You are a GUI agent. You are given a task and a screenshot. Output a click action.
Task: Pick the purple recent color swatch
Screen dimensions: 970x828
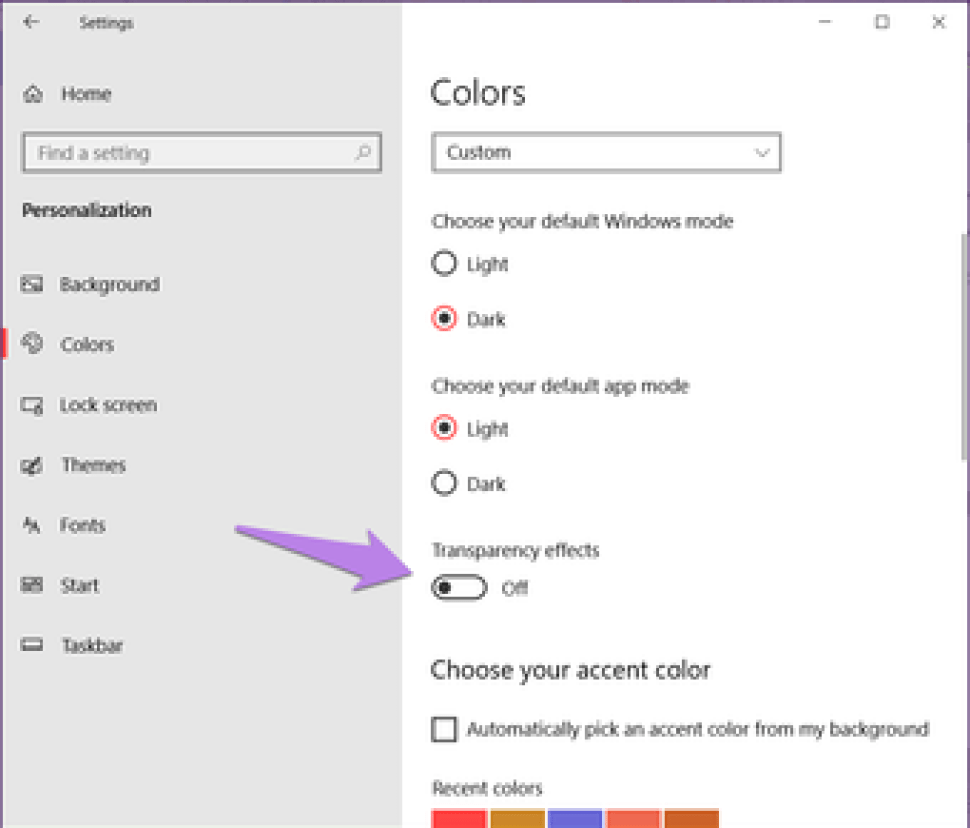pos(575,818)
